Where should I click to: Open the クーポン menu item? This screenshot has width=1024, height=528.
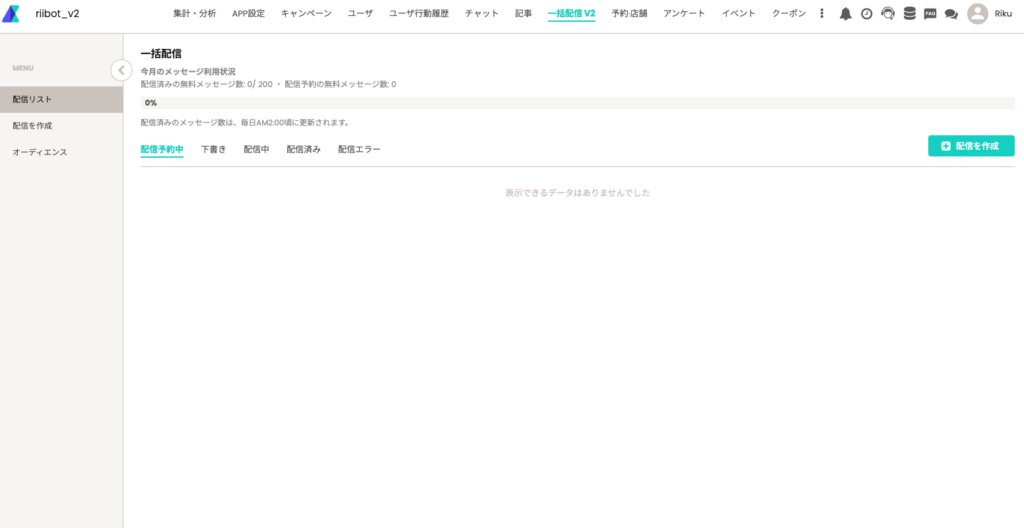[788, 14]
